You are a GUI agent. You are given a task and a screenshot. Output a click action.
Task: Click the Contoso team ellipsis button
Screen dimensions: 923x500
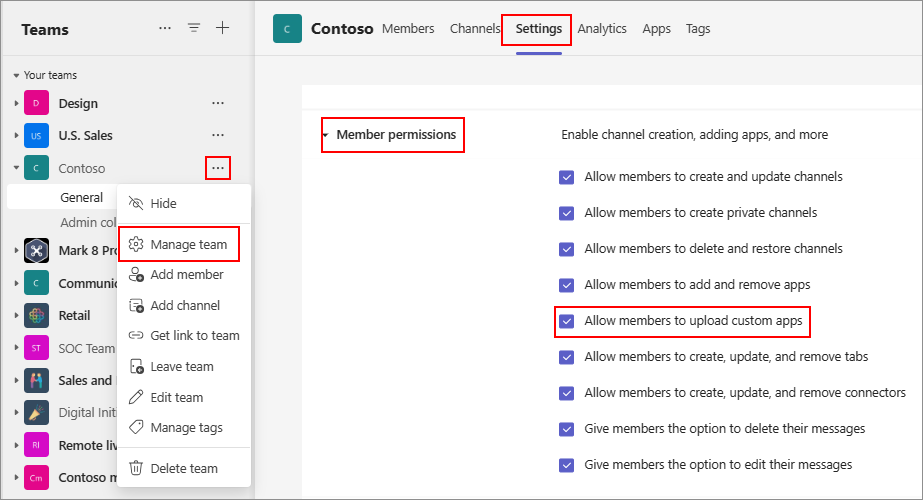click(x=217, y=168)
